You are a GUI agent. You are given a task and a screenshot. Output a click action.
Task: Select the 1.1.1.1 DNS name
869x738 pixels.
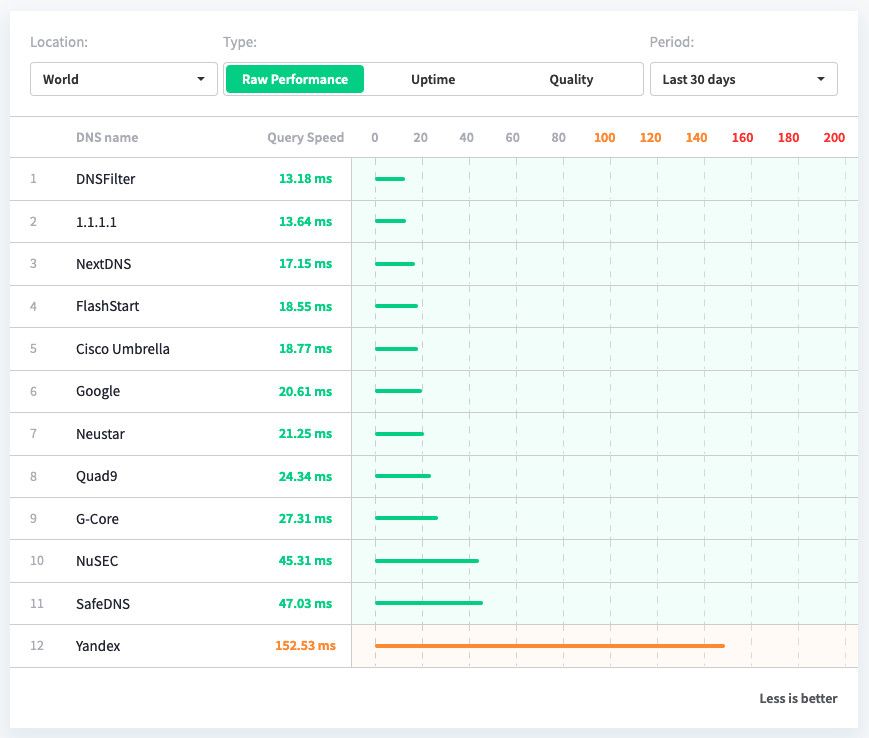click(96, 222)
